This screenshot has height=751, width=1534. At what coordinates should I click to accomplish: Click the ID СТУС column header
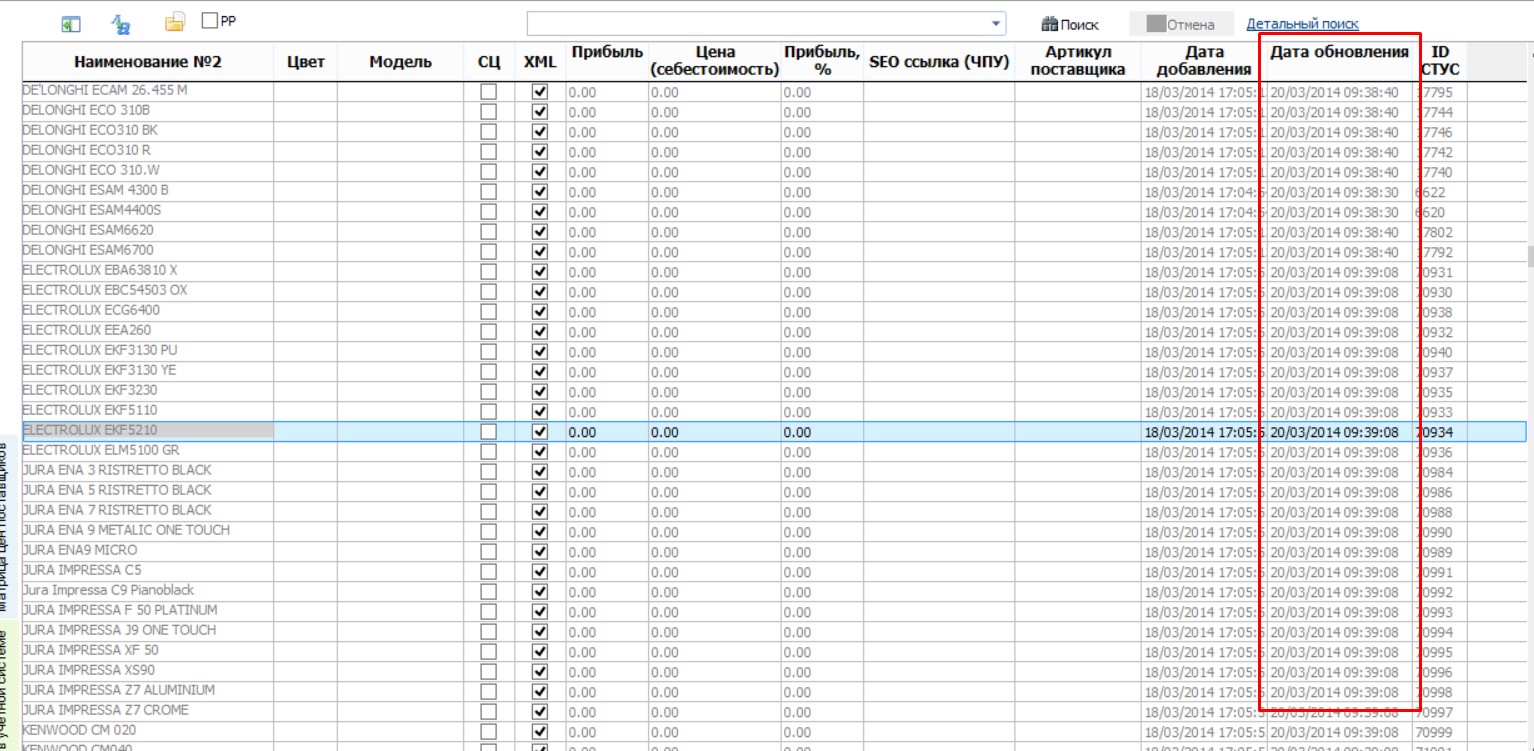[x=1440, y=62]
